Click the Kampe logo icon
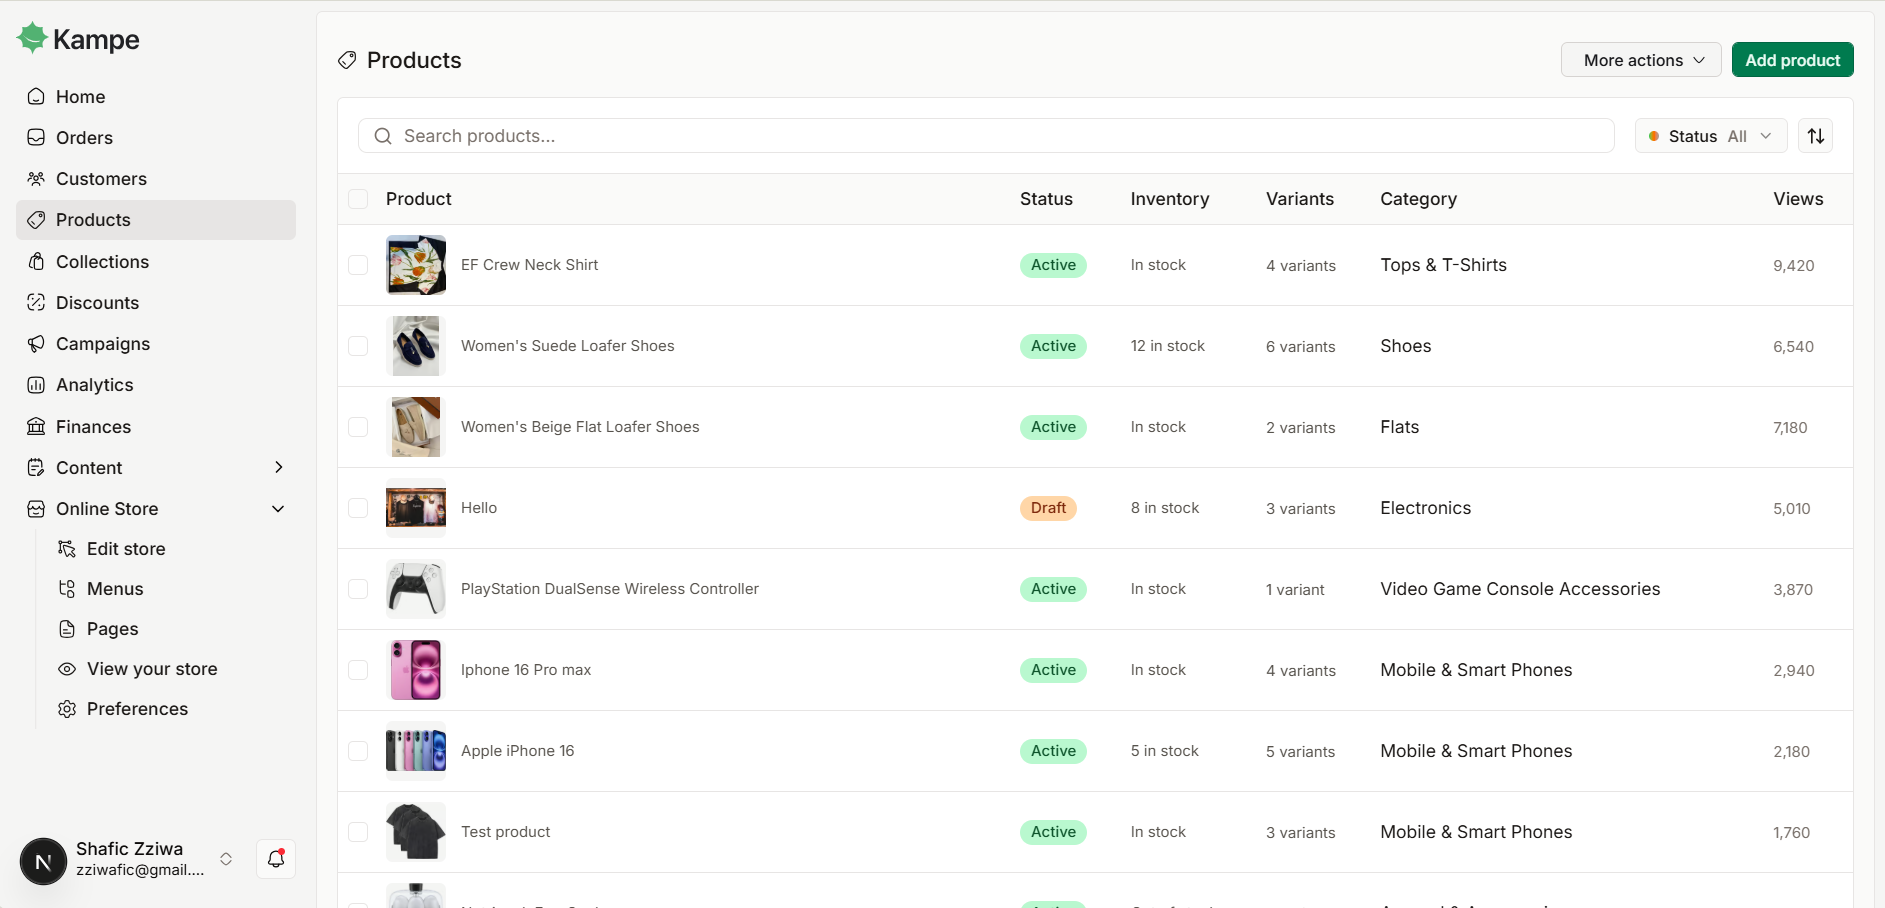The image size is (1885, 908). click(x=32, y=38)
